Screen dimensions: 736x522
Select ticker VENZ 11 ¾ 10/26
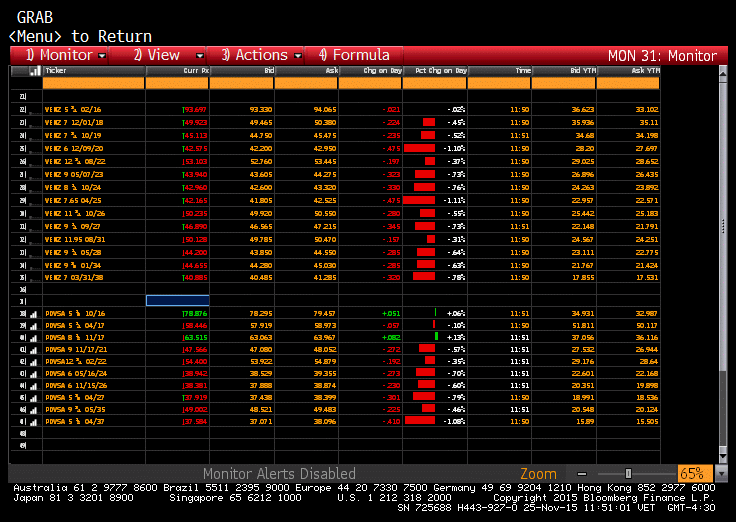click(75, 214)
